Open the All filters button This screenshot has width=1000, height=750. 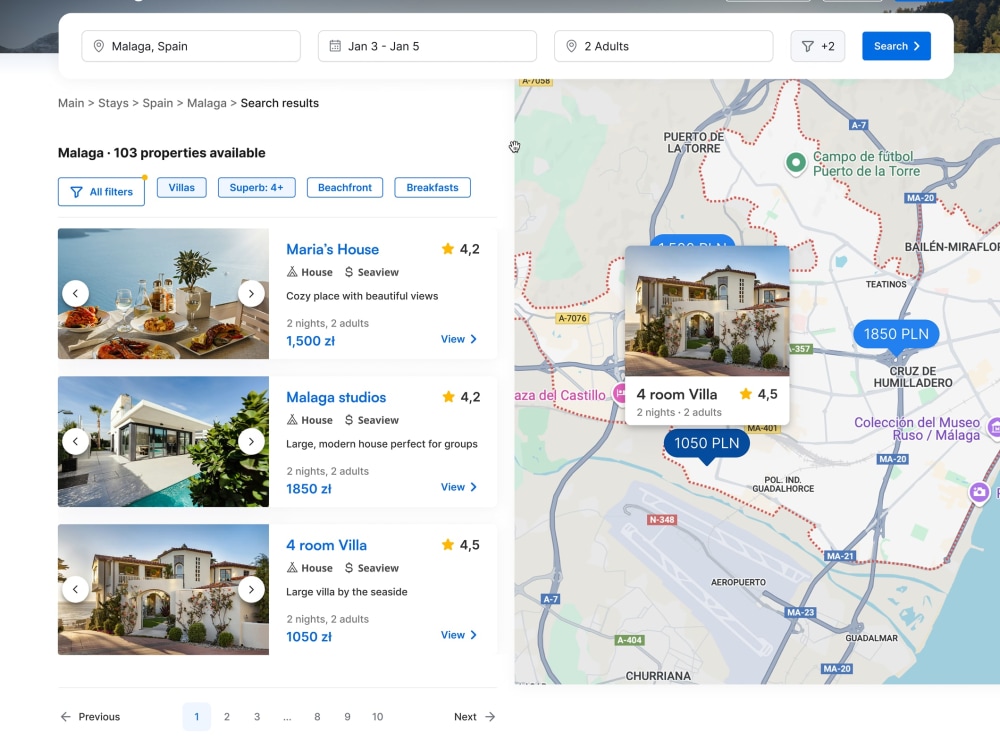tap(101, 191)
